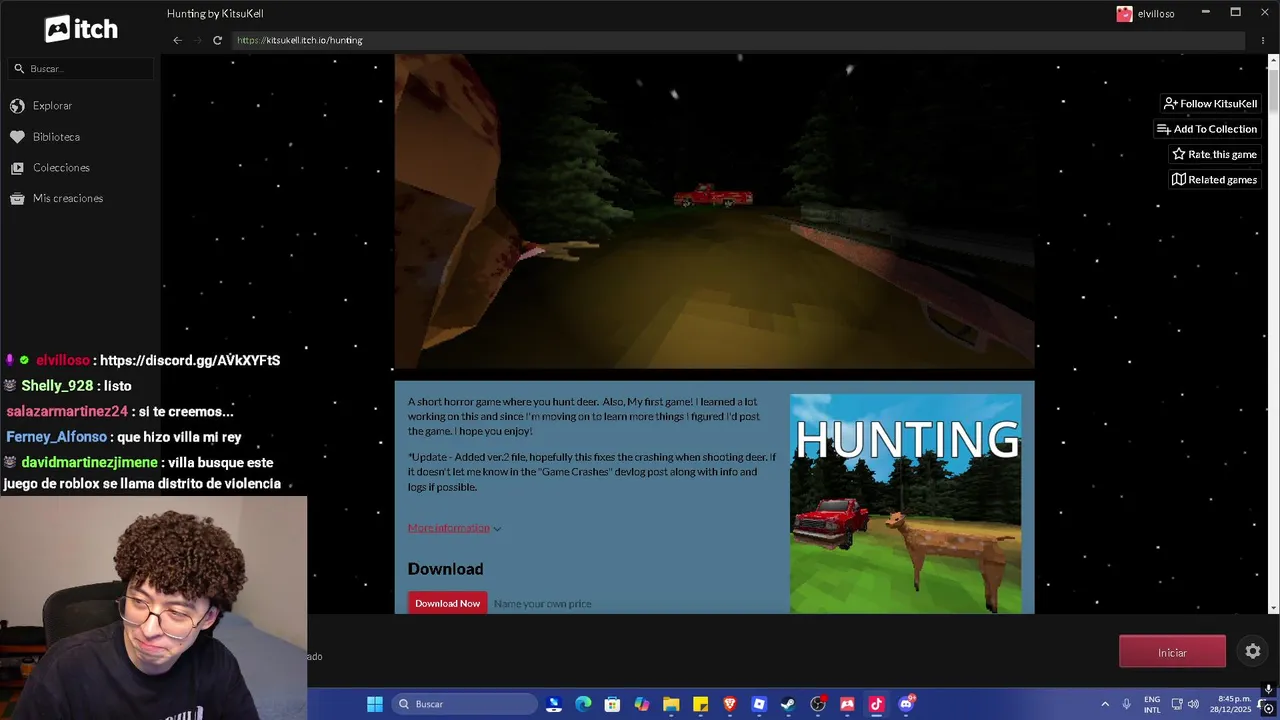Click the Download Now button
Image resolution: width=1280 pixels, height=720 pixels.
pos(447,603)
